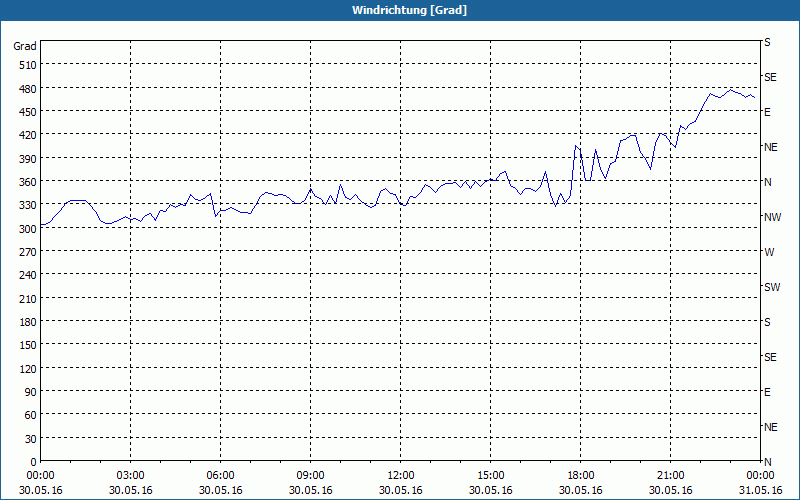Click the "30.05.16" date under "12:00"

click(401, 490)
